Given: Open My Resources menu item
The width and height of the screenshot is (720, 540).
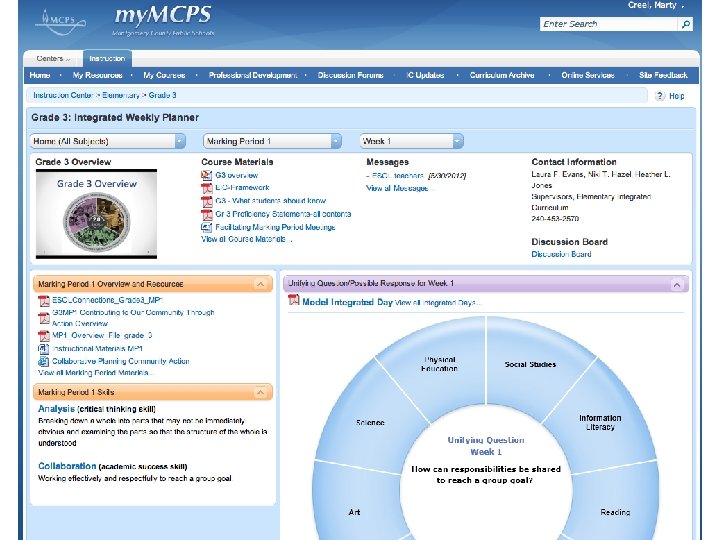Looking at the screenshot, I should [x=97, y=75].
